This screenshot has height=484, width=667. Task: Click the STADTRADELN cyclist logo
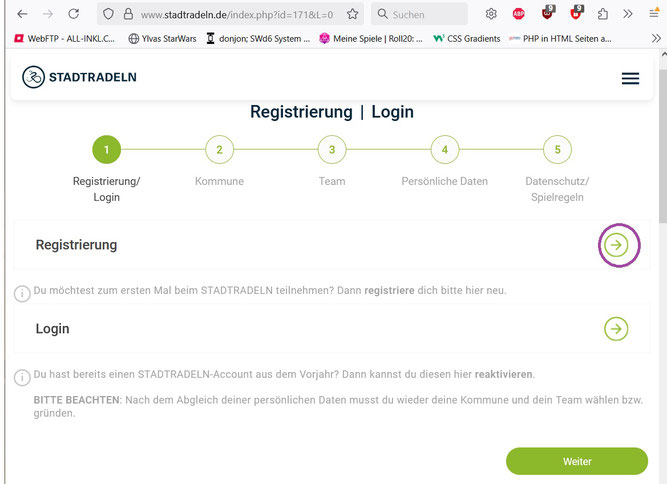33,77
